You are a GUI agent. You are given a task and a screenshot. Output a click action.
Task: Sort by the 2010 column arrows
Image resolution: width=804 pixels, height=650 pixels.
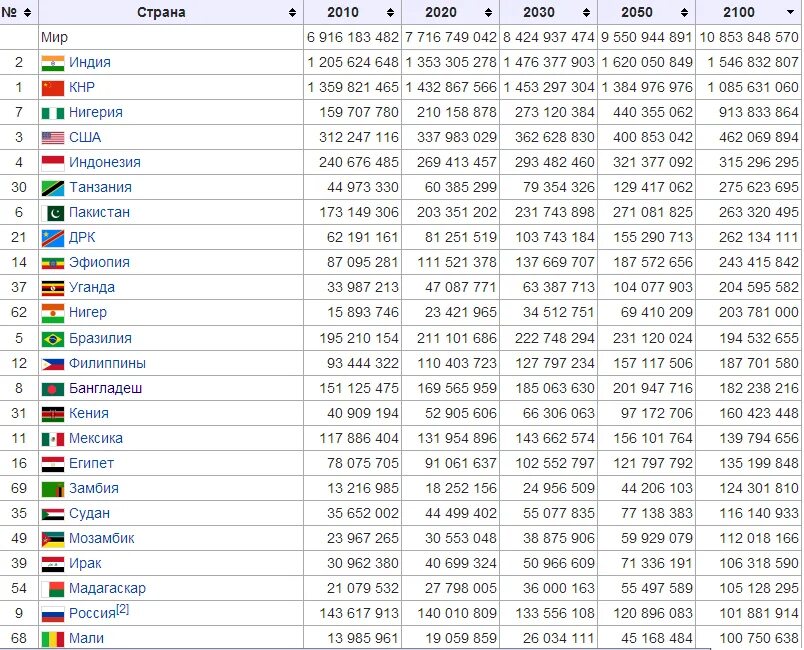coord(391,13)
